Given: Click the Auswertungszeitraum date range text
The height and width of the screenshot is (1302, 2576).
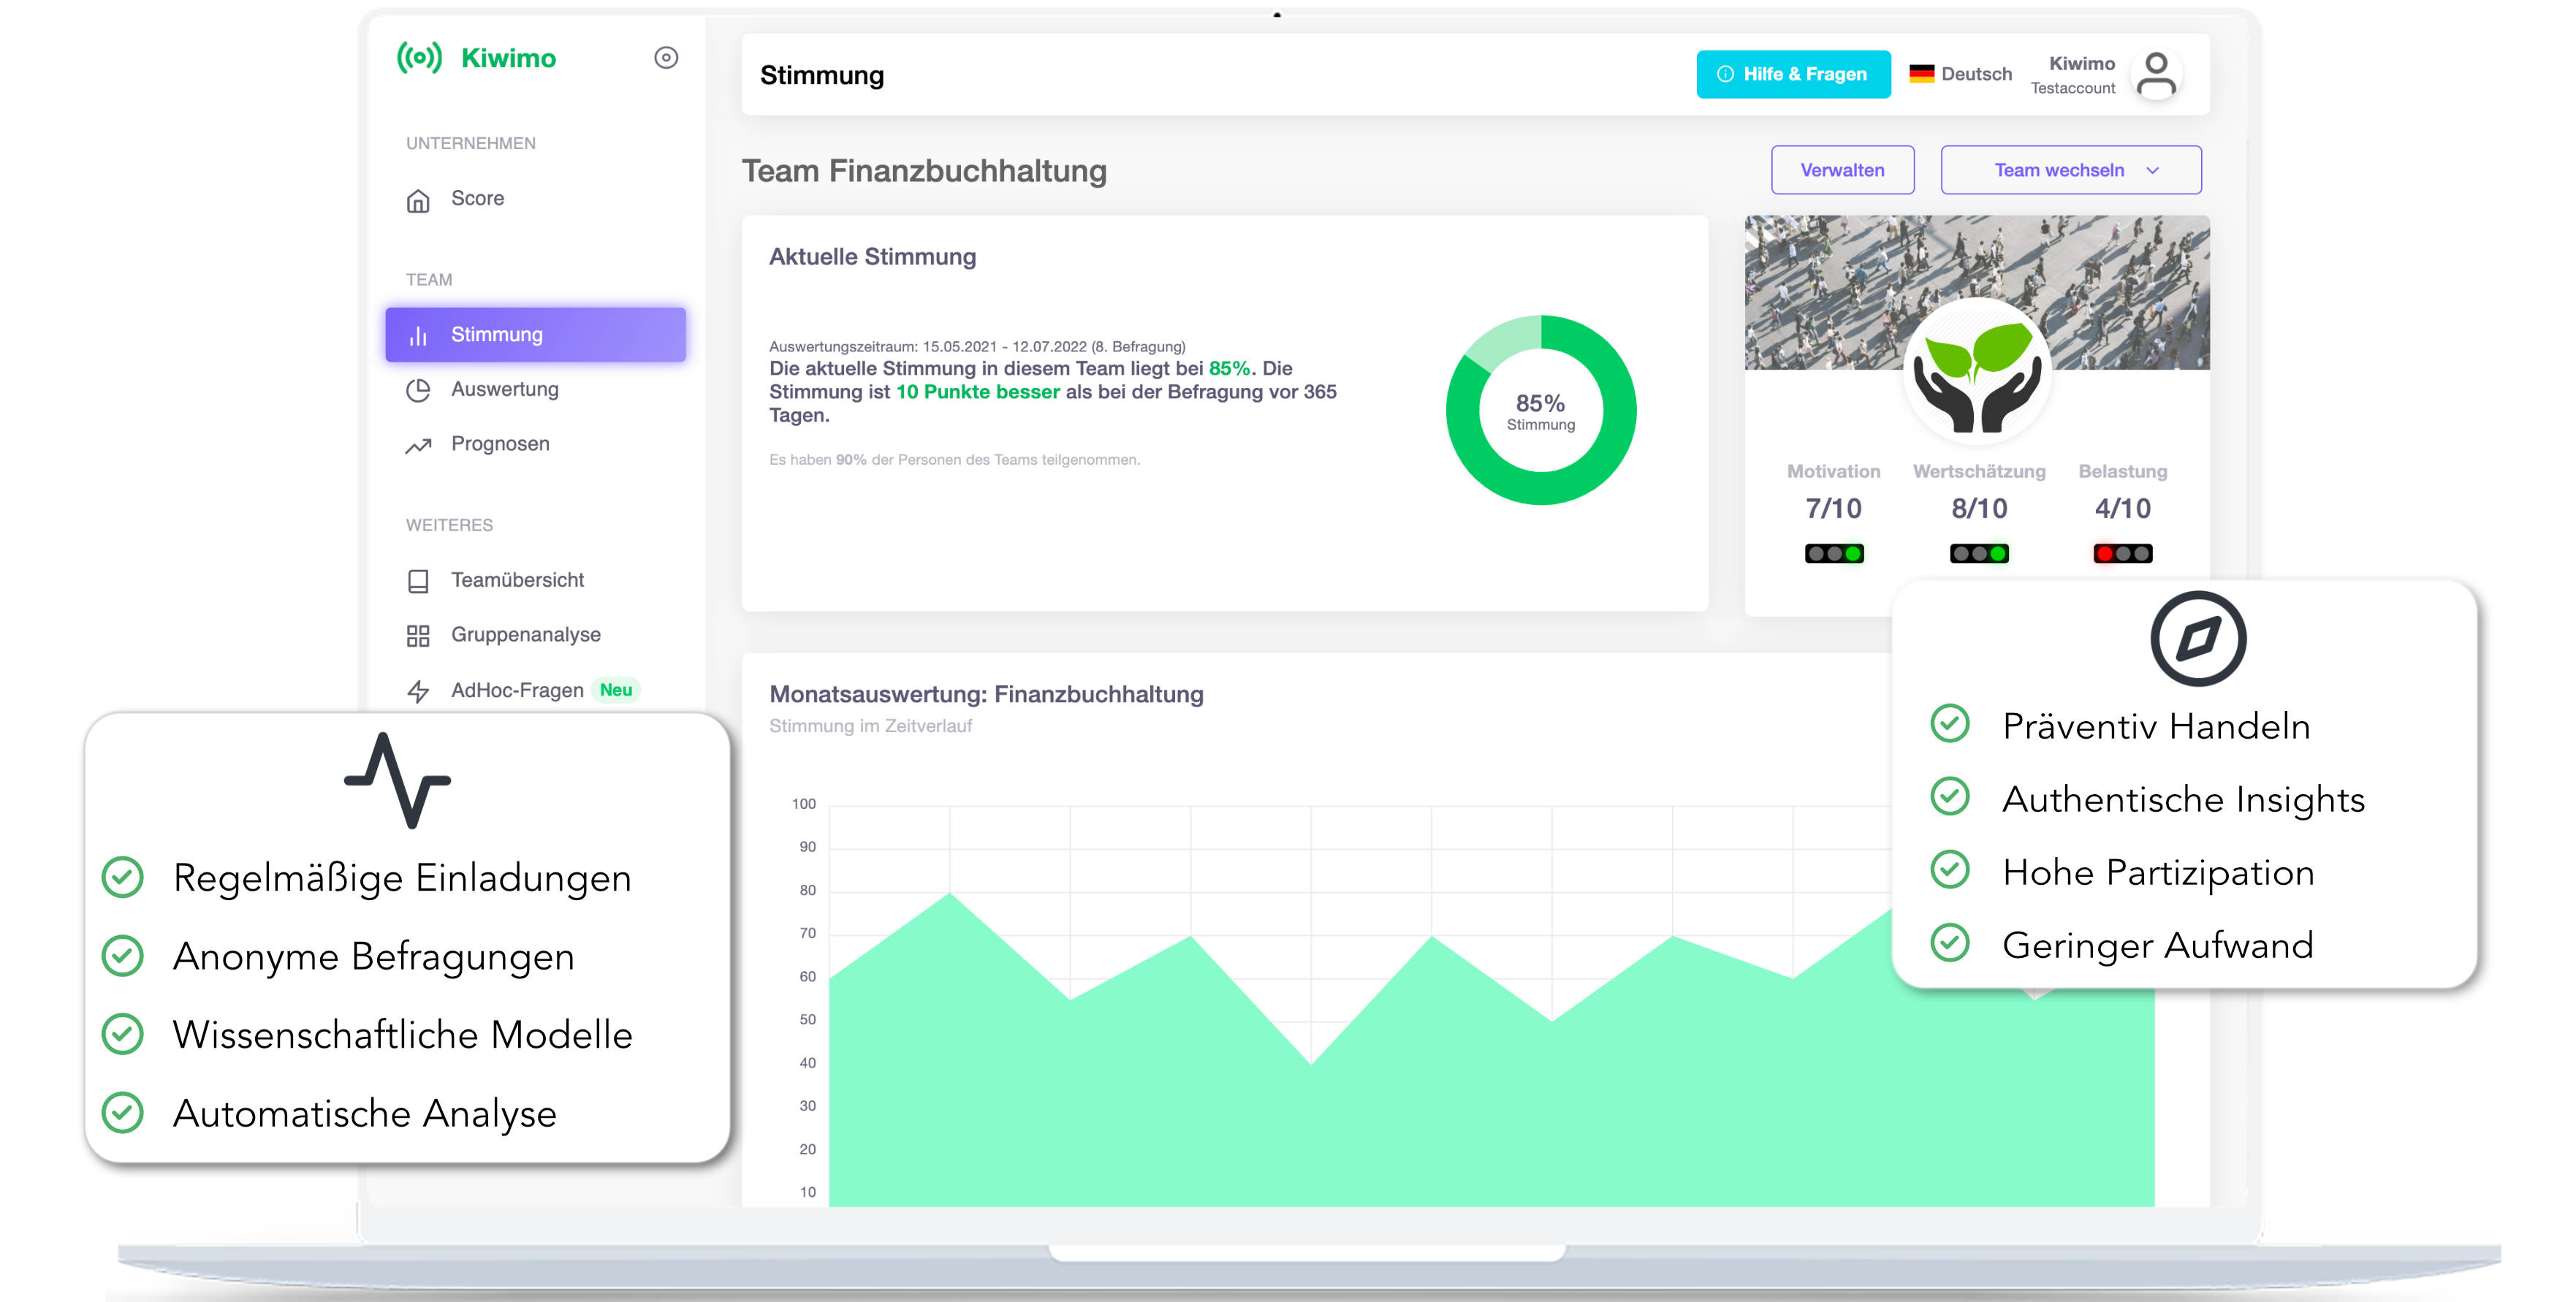Looking at the screenshot, I should [x=977, y=347].
